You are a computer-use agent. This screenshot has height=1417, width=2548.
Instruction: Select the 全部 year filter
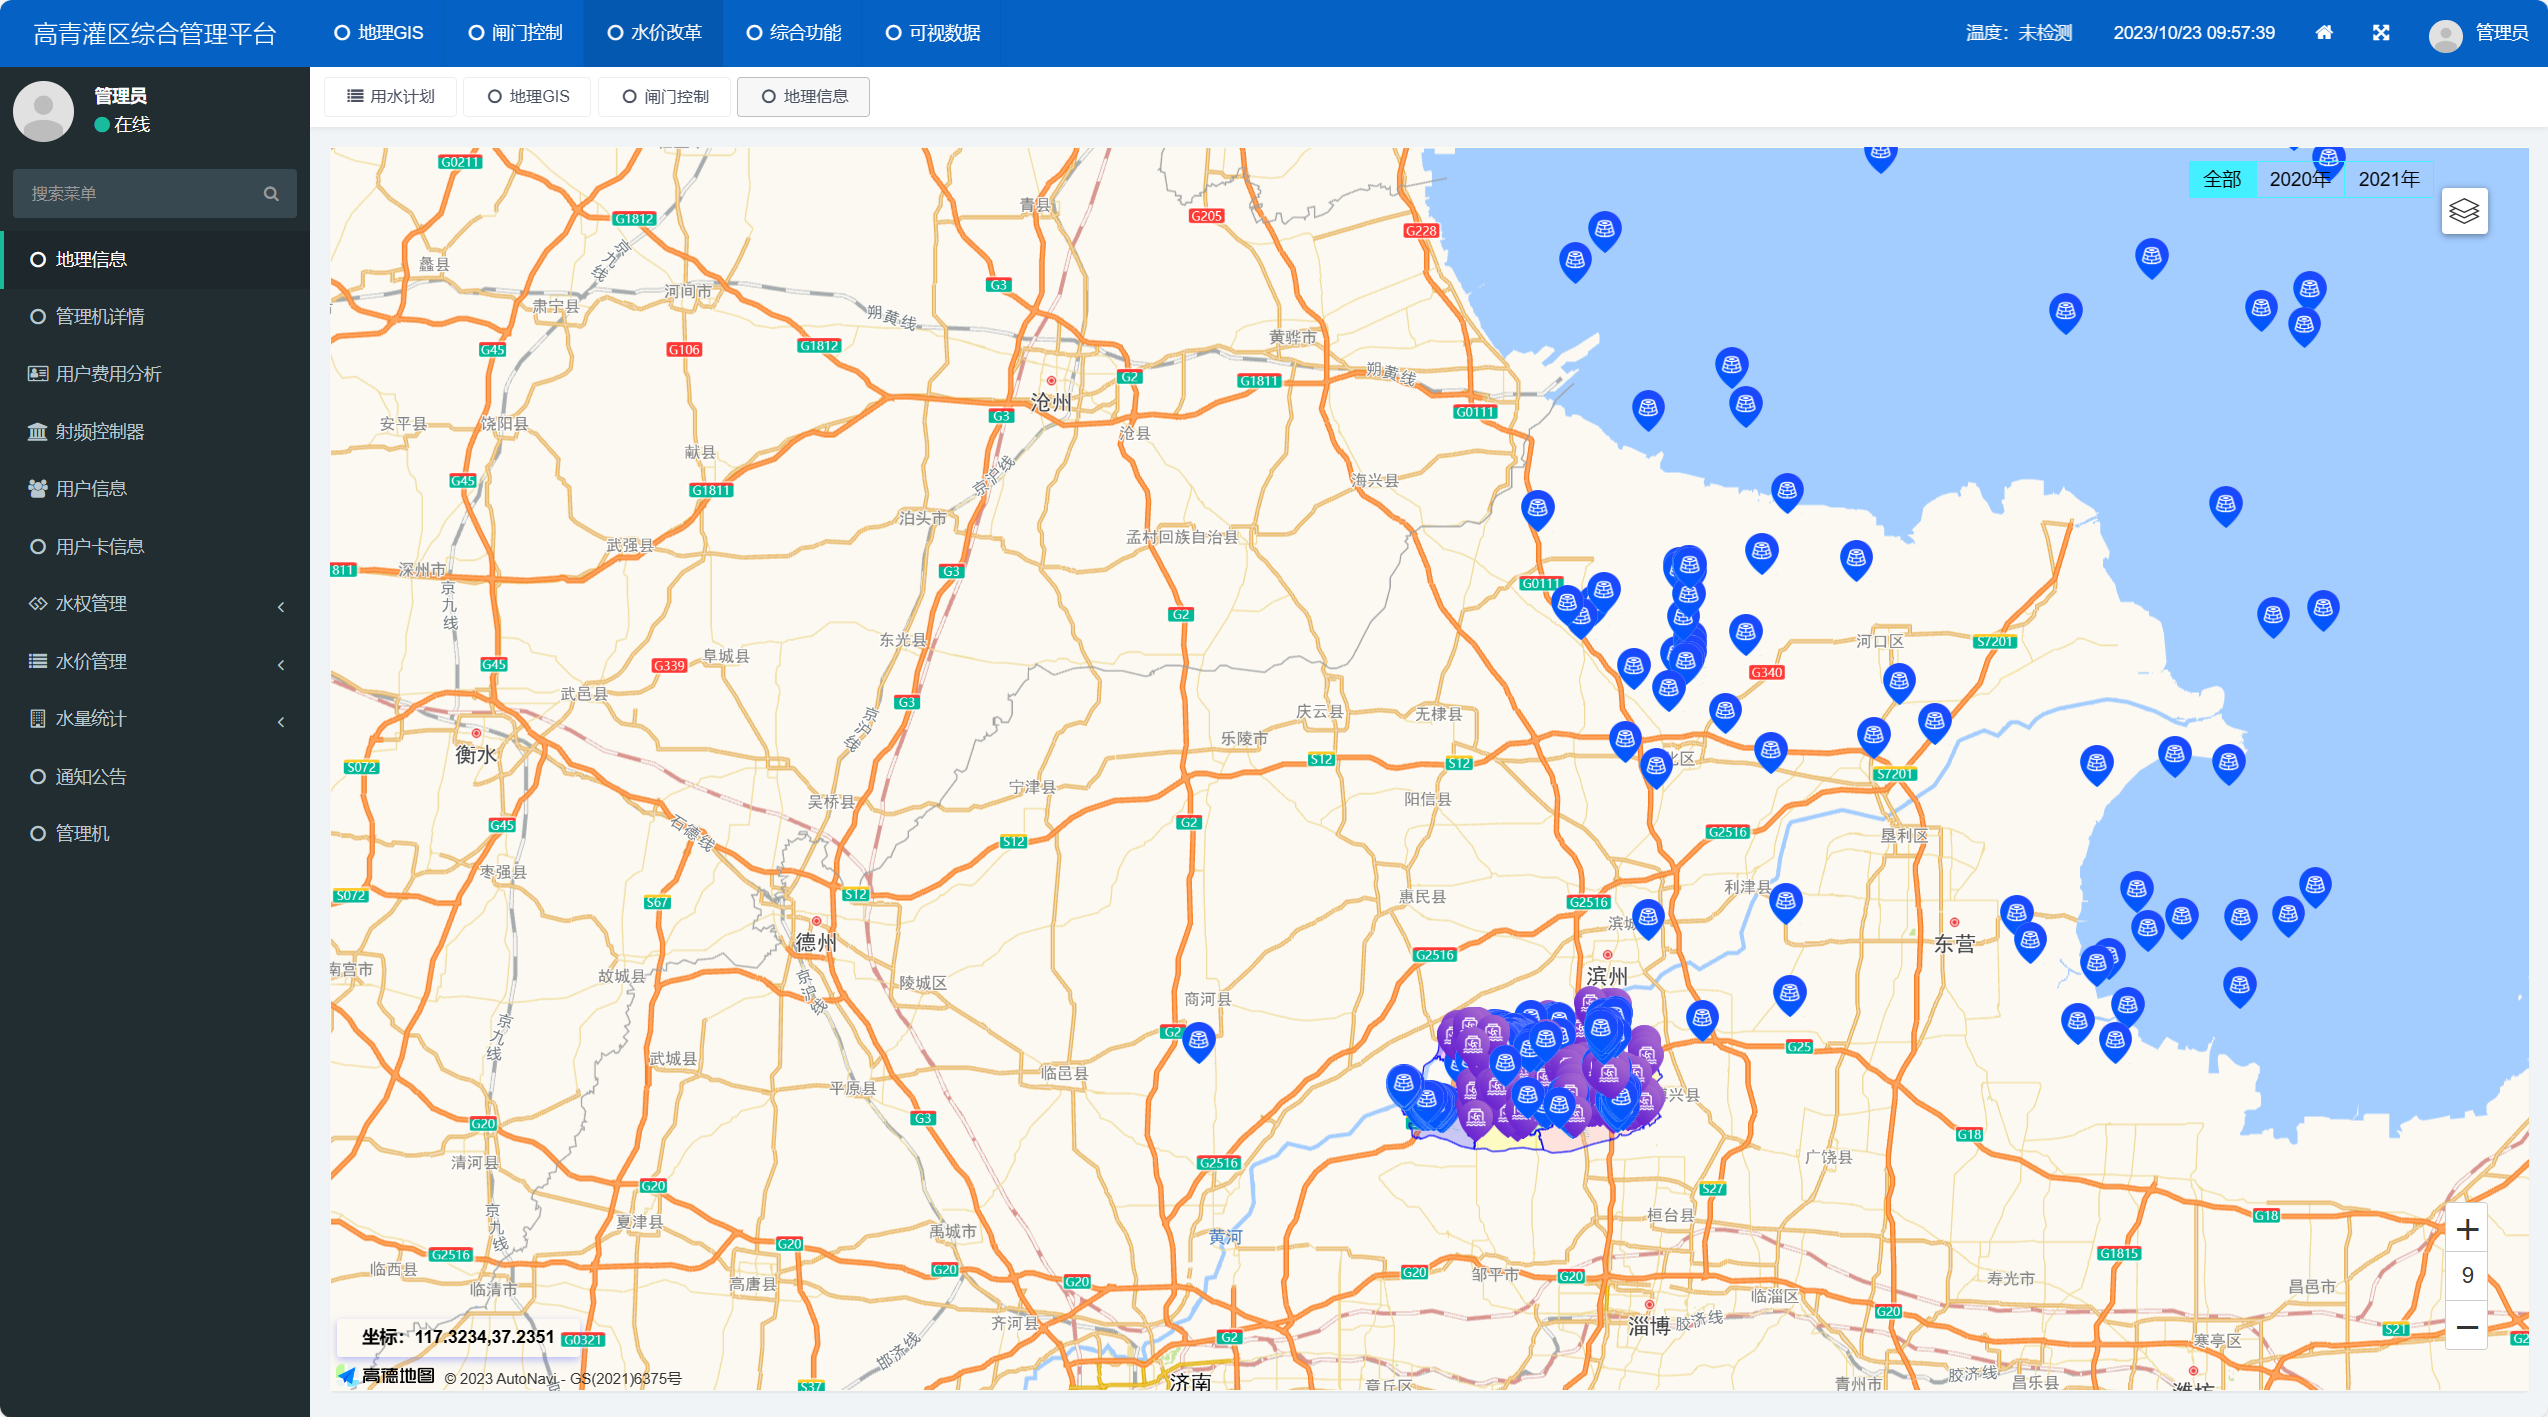click(x=2222, y=179)
